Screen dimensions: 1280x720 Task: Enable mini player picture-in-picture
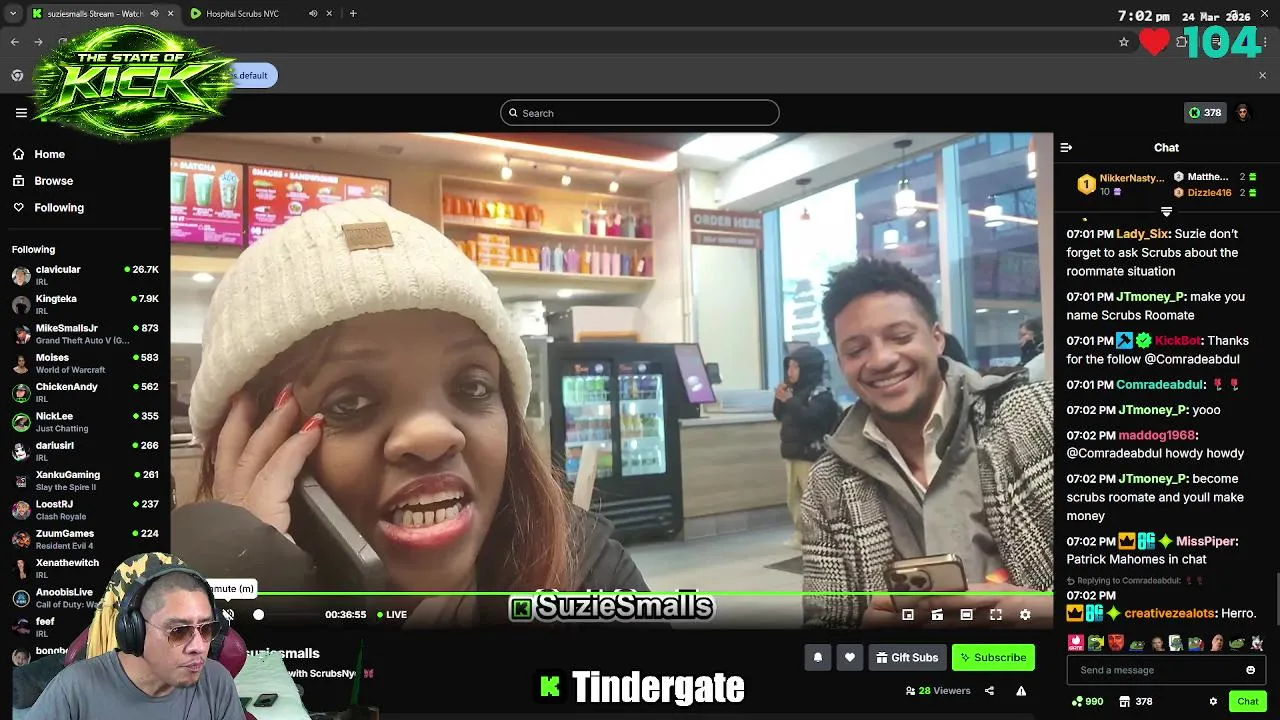coord(908,614)
